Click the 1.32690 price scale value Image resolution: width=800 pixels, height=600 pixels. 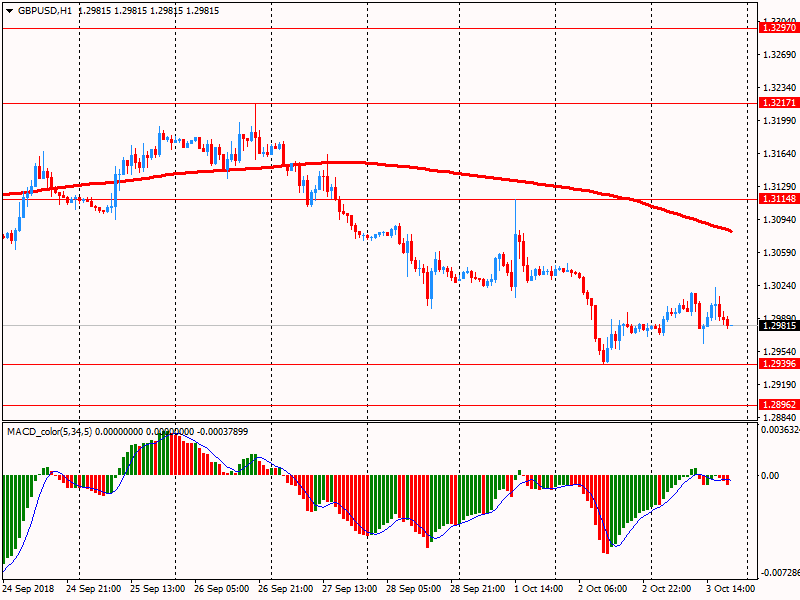(x=780, y=55)
